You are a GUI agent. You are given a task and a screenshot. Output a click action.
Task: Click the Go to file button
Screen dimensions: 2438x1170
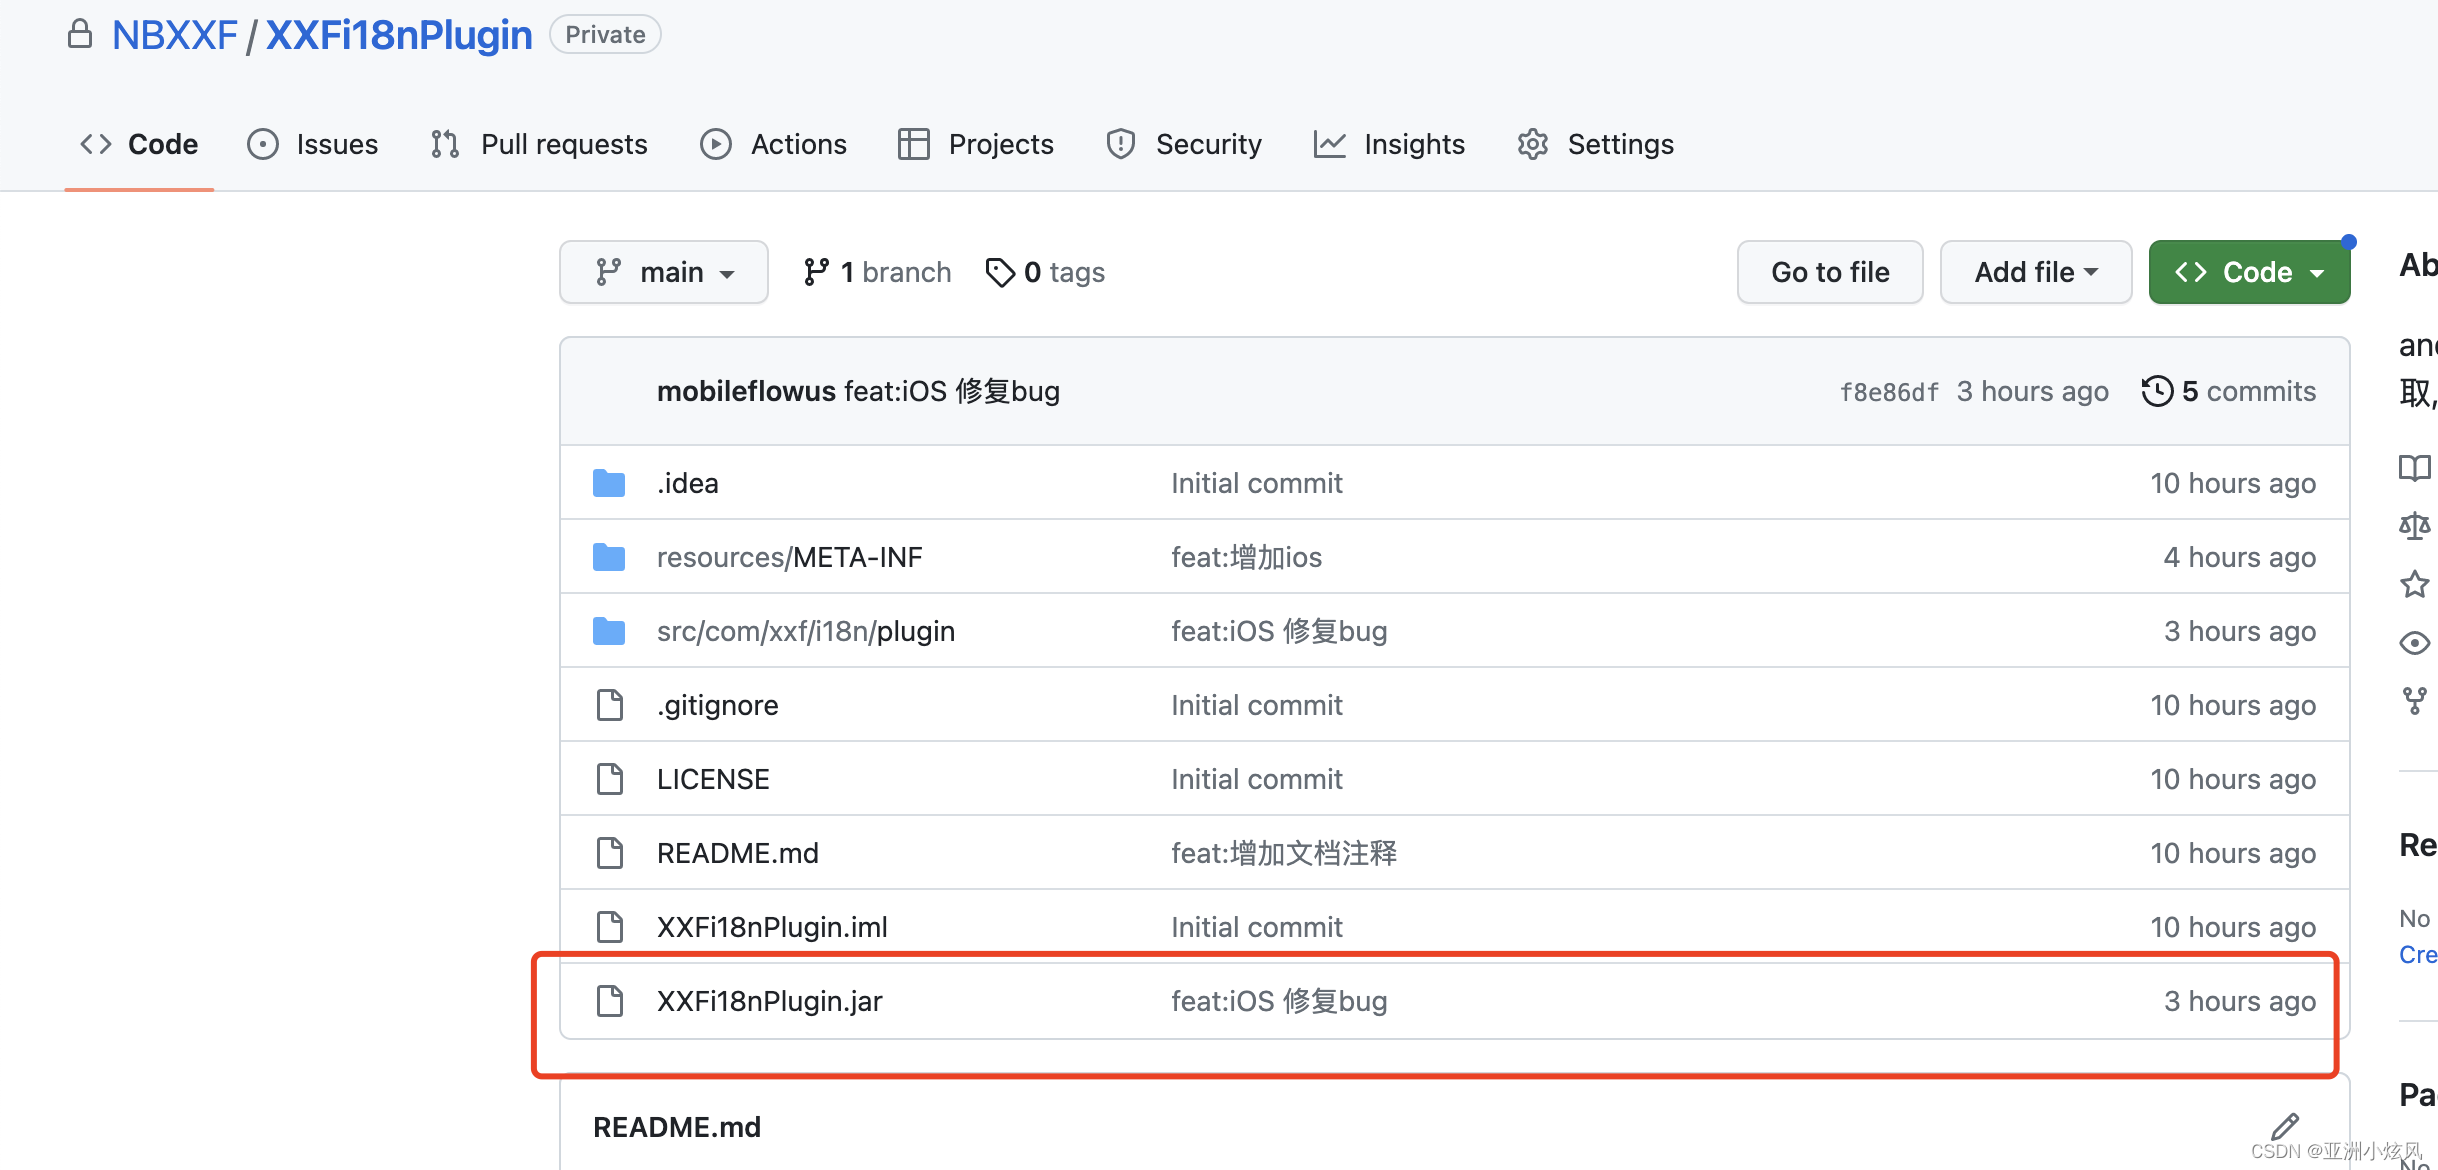point(1829,271)
